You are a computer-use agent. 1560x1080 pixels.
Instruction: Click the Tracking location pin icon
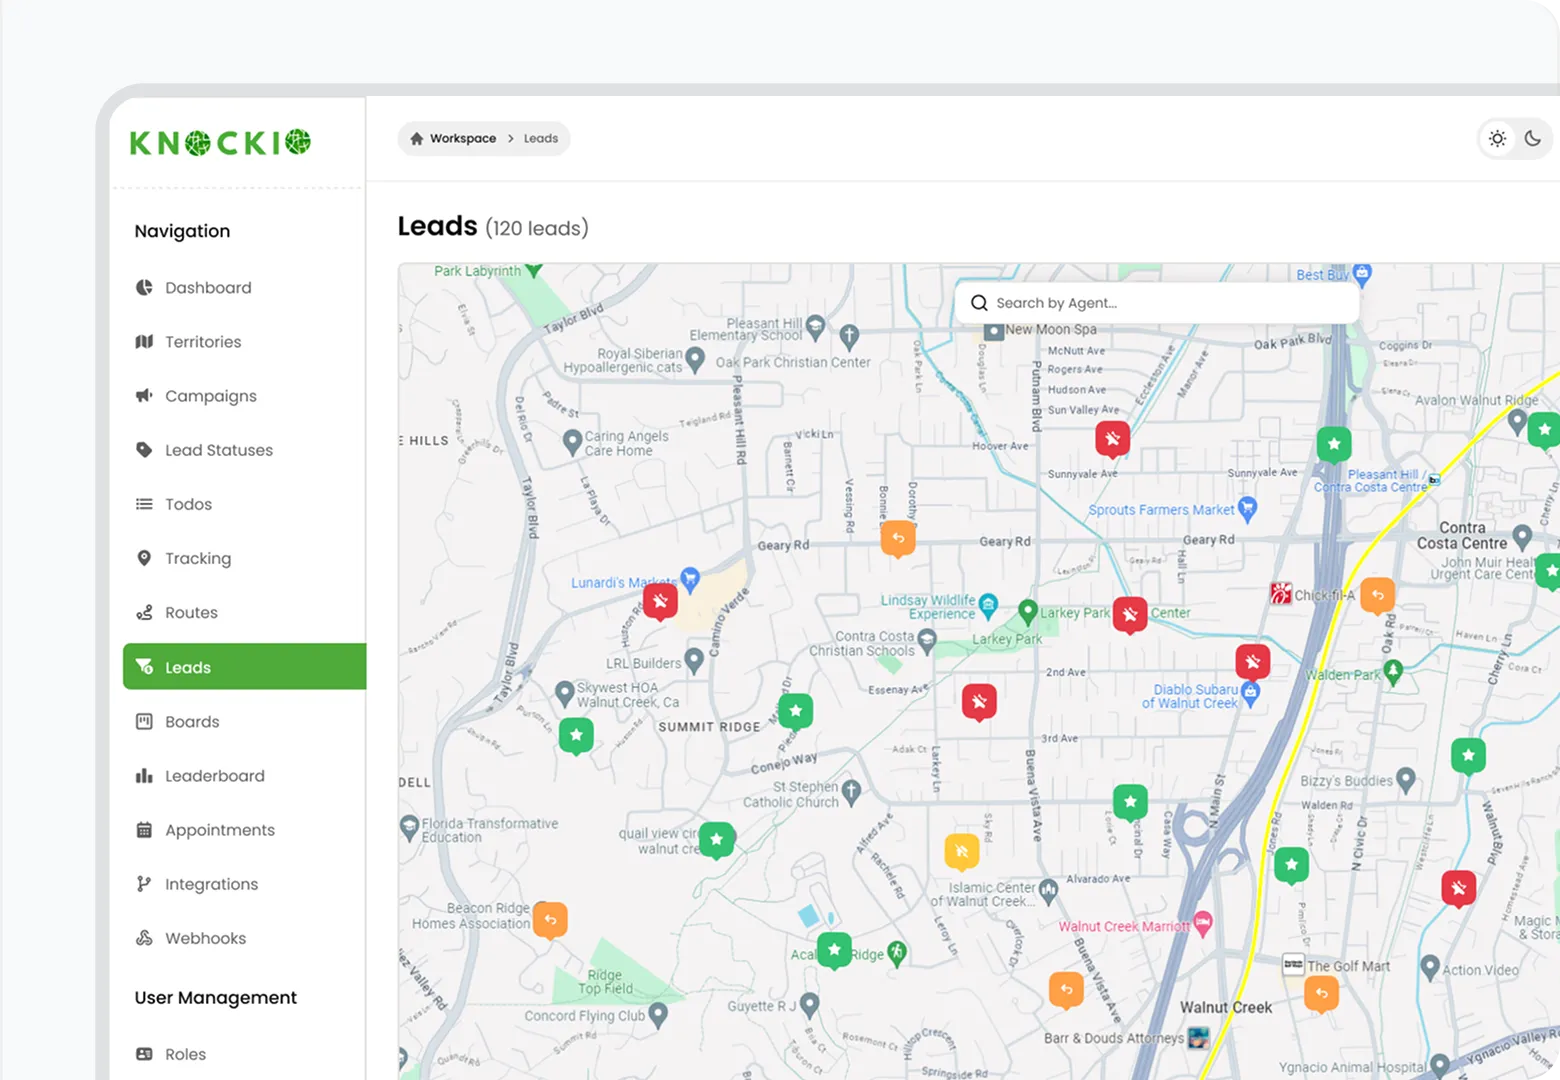click(144, 558)
